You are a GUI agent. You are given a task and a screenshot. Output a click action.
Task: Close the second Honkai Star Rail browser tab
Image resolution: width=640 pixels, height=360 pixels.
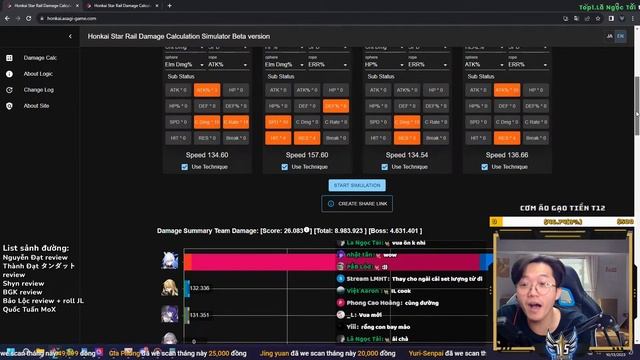click(x=157, y=6)
